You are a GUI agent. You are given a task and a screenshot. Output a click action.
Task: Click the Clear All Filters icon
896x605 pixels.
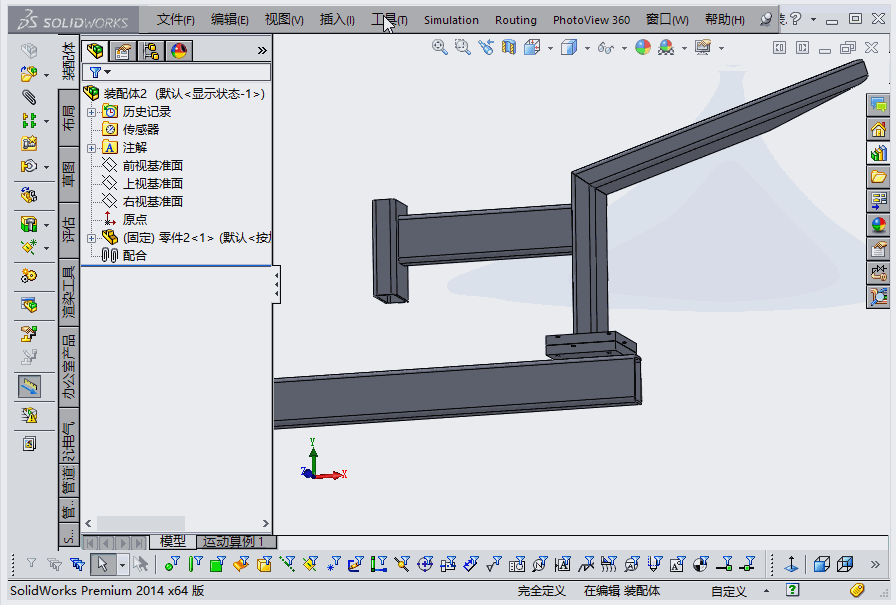[54, 564]
